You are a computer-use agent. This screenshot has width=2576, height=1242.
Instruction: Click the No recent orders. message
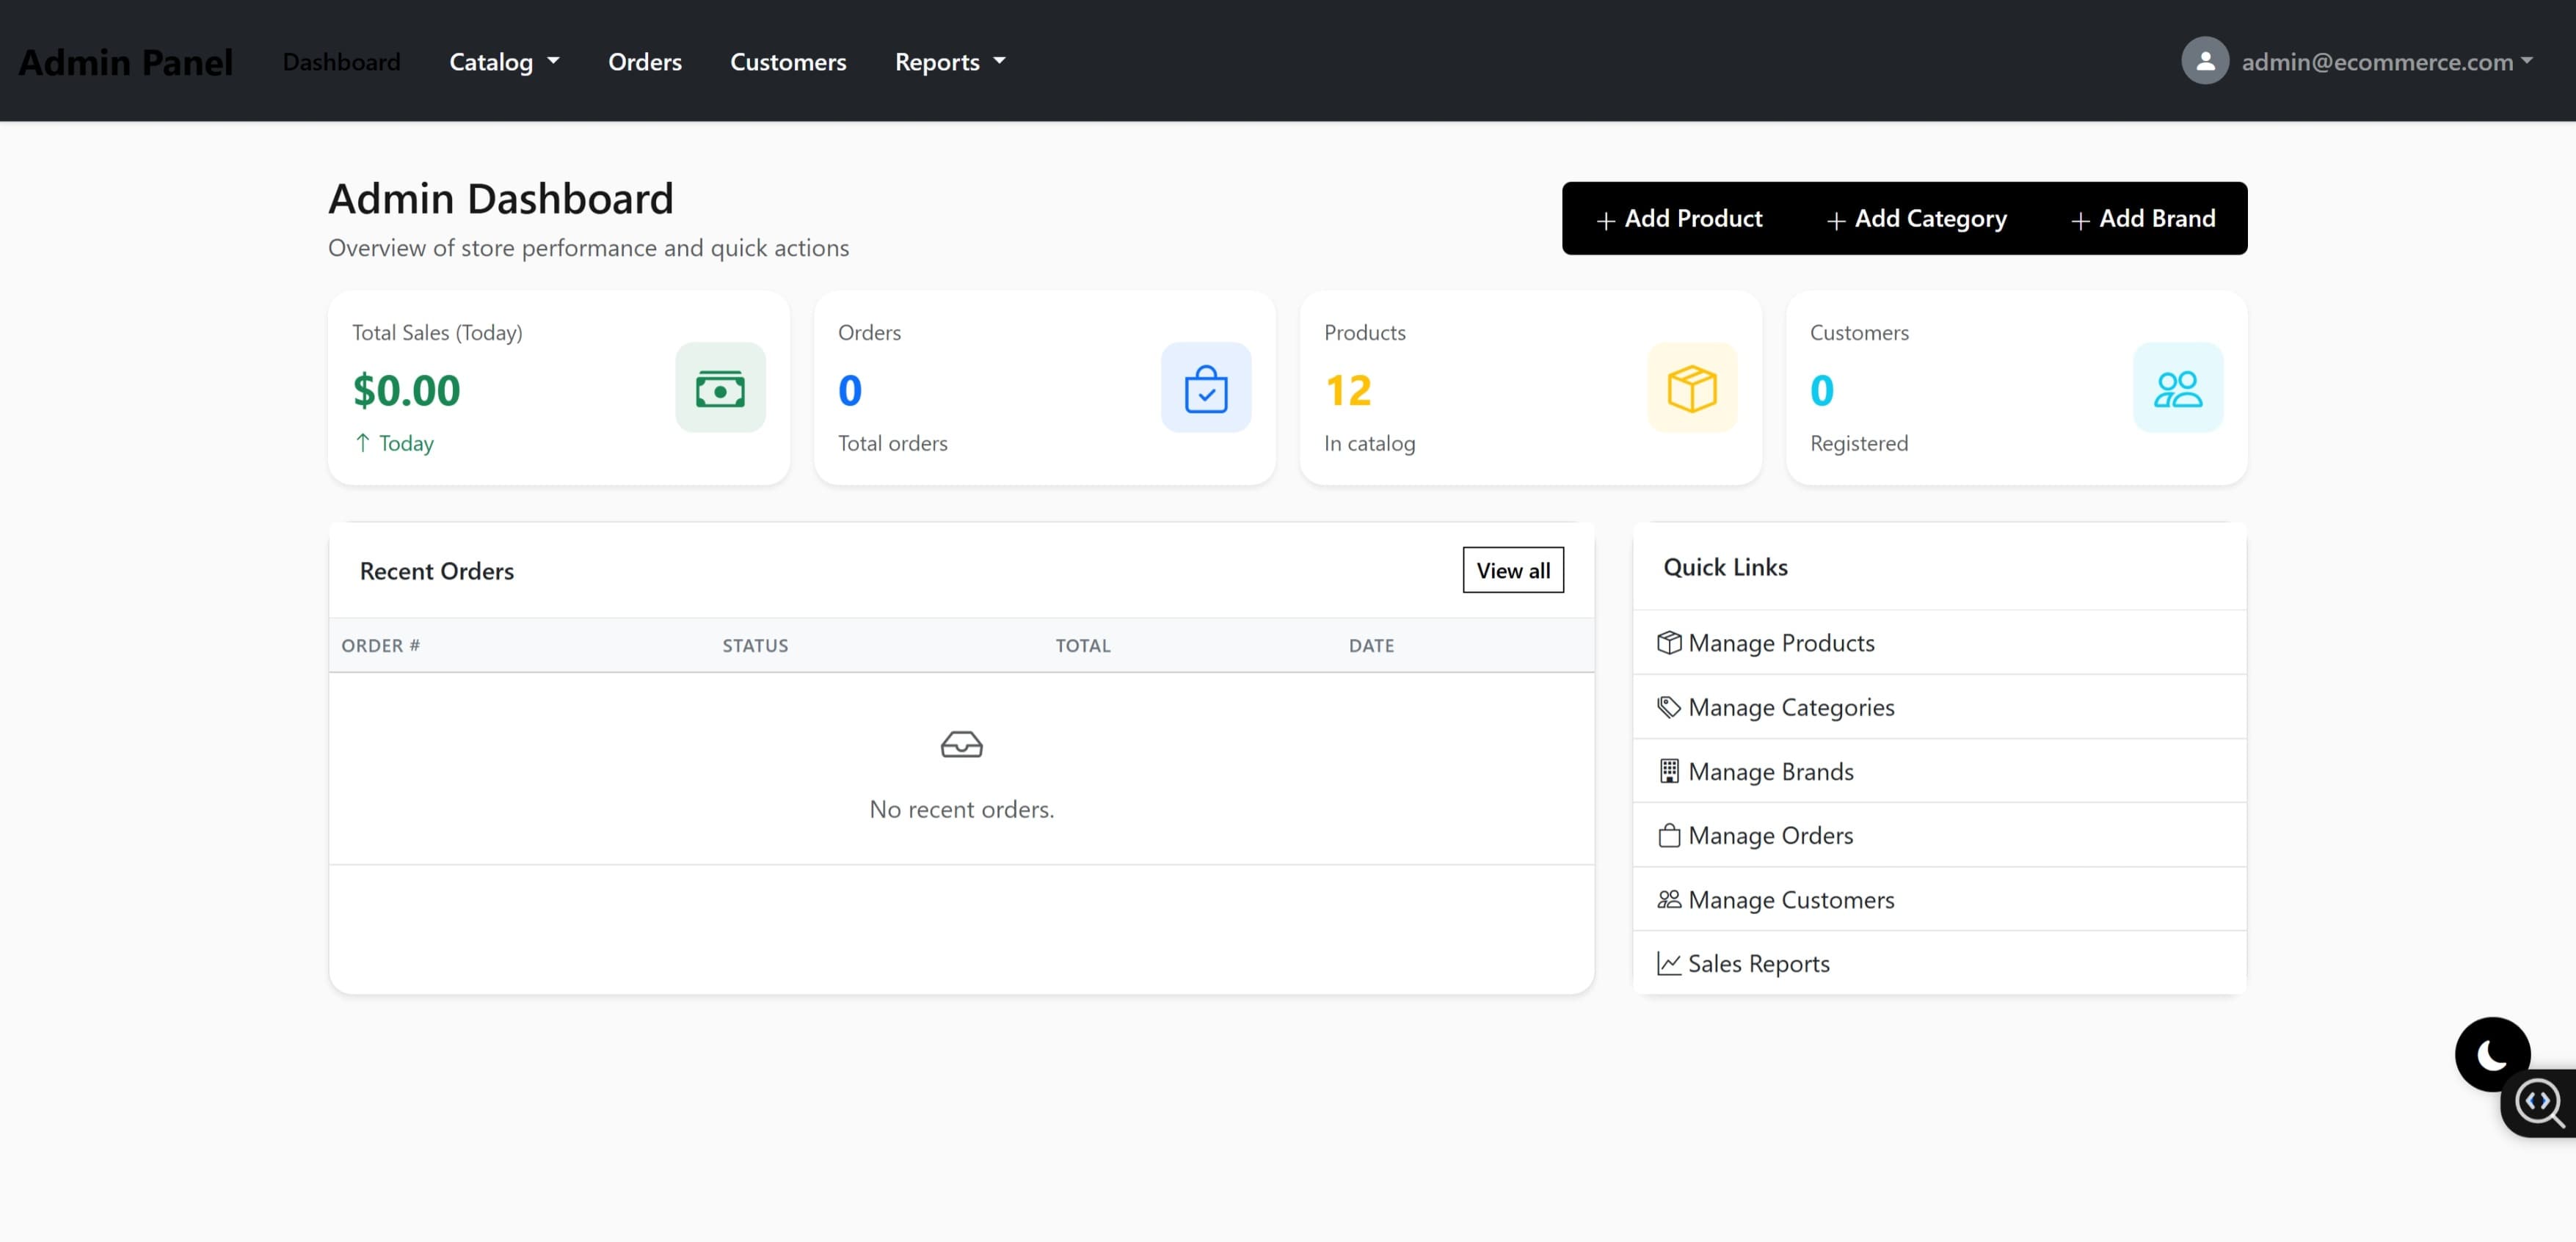(x=961, y=809)
